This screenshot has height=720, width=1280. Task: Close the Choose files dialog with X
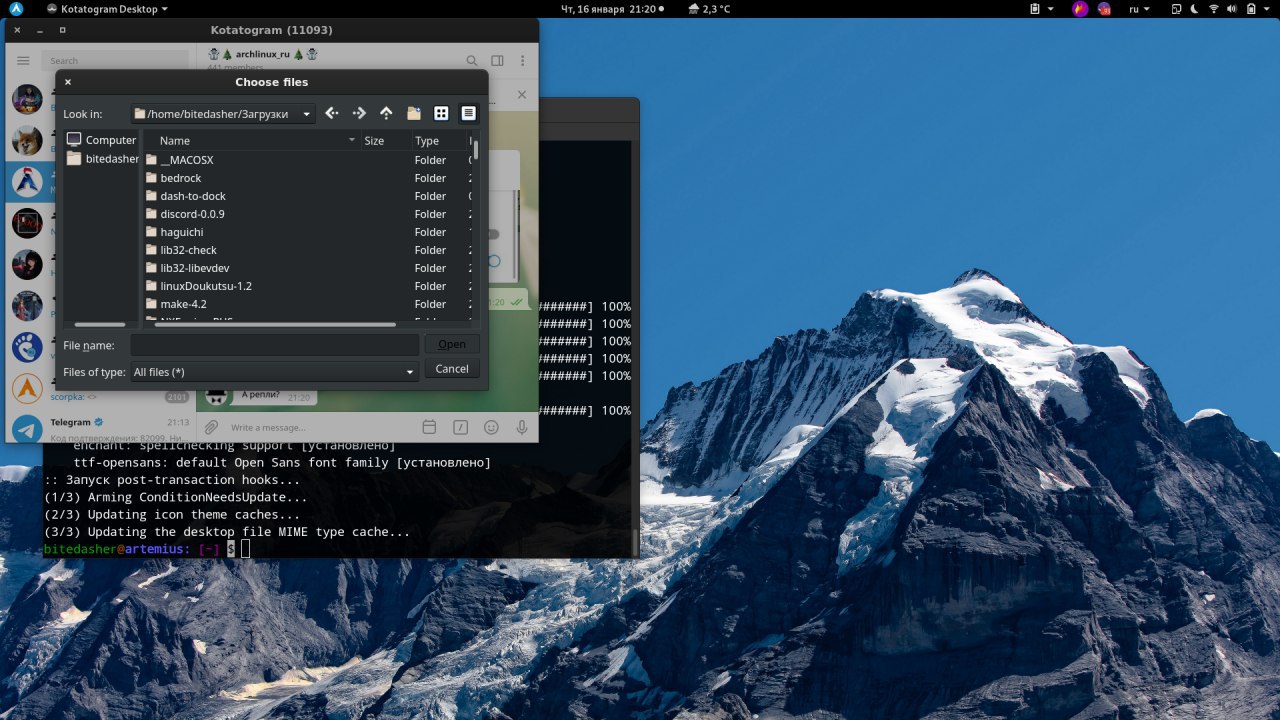(x=68, y=82)
